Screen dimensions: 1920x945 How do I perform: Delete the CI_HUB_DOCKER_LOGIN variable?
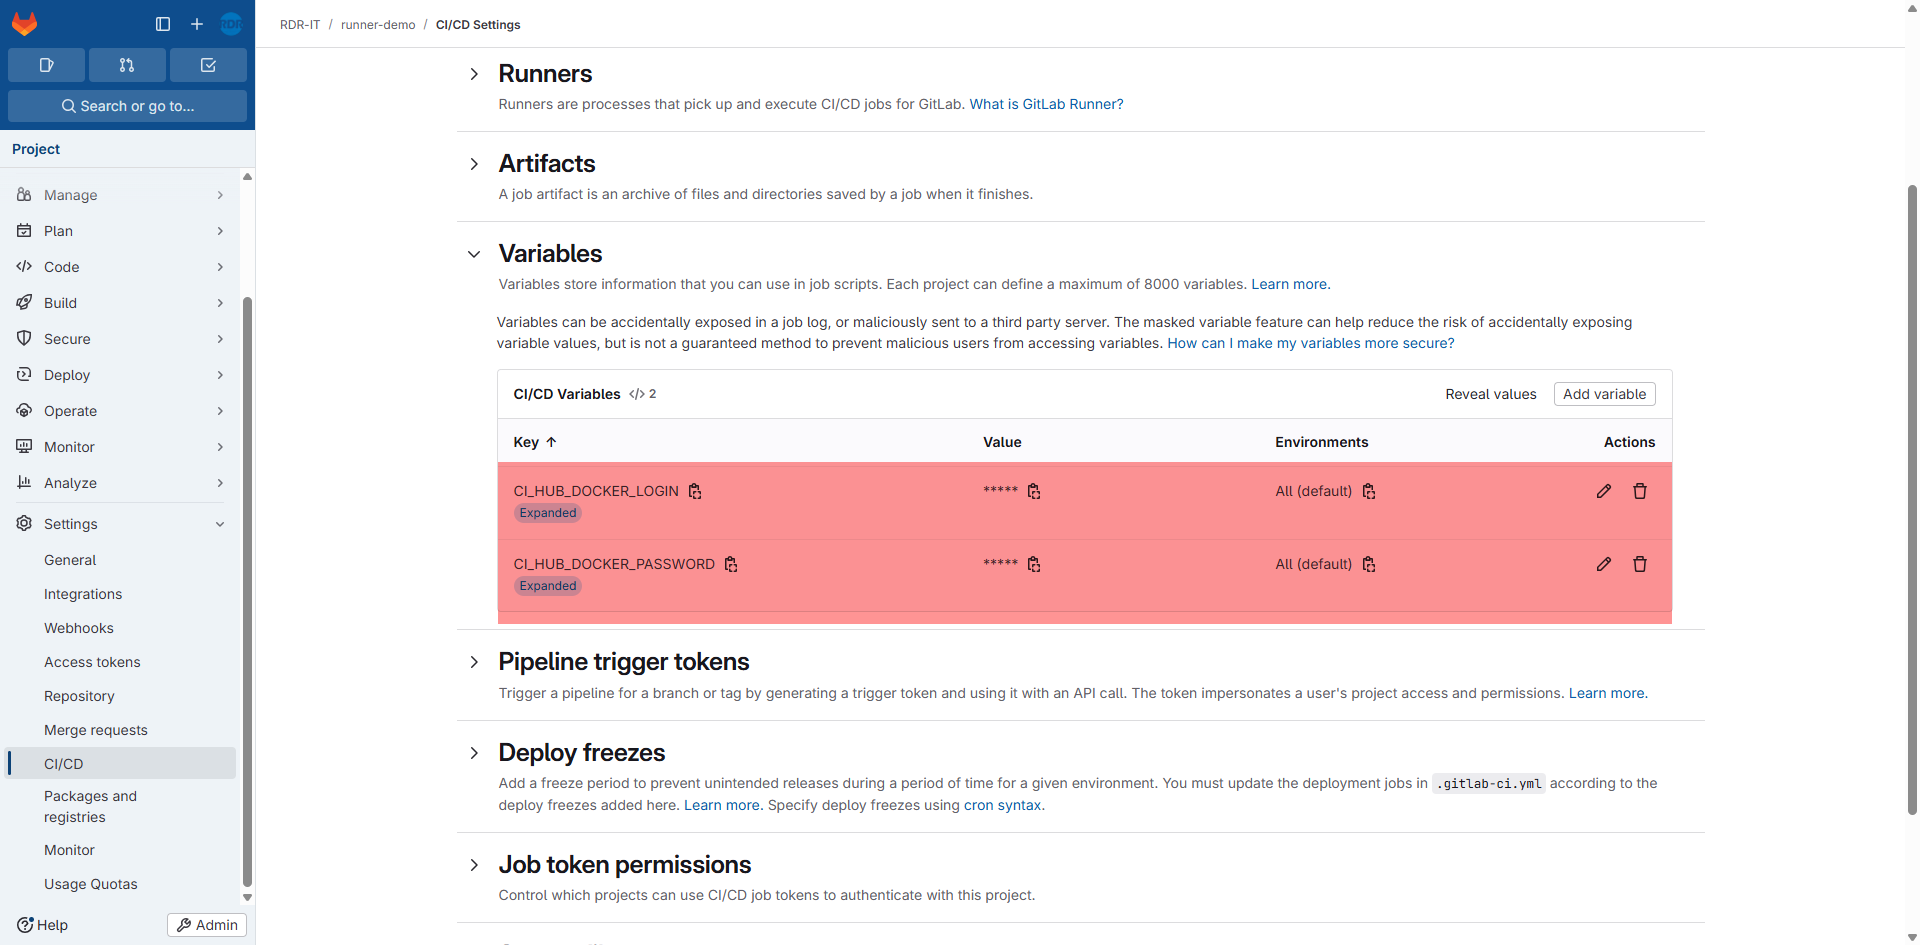(x=1640, y=491)
